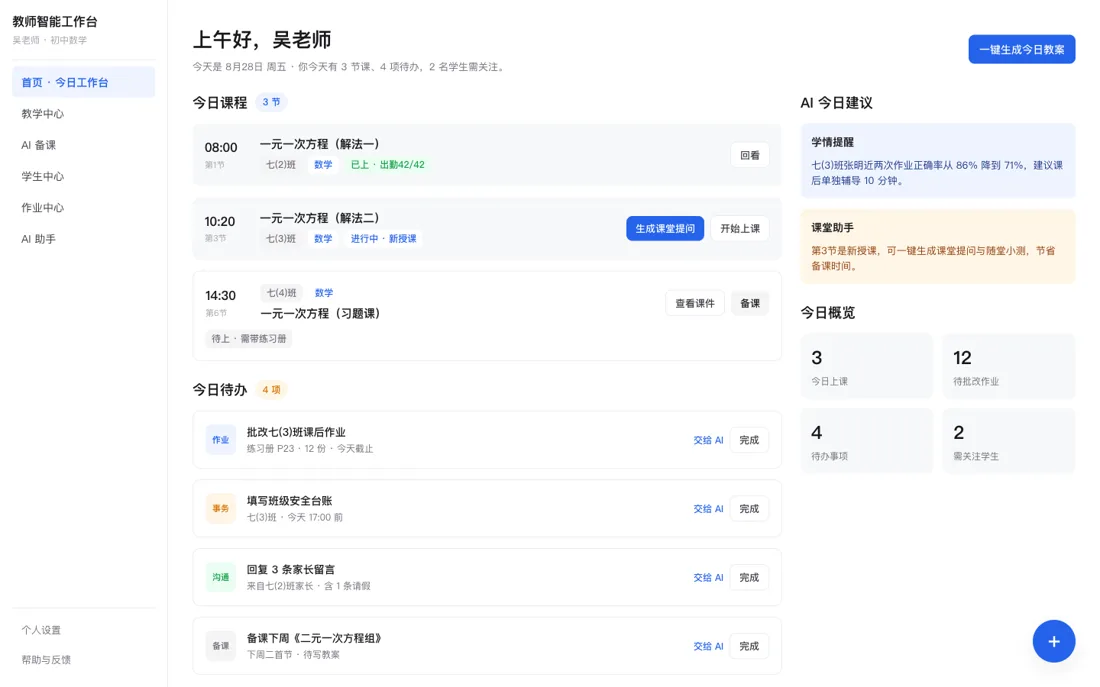Open the 课堂助手 suggestion card
Image resolution: width=1100 pixels, height=687 pixels.
pos(937,246)
